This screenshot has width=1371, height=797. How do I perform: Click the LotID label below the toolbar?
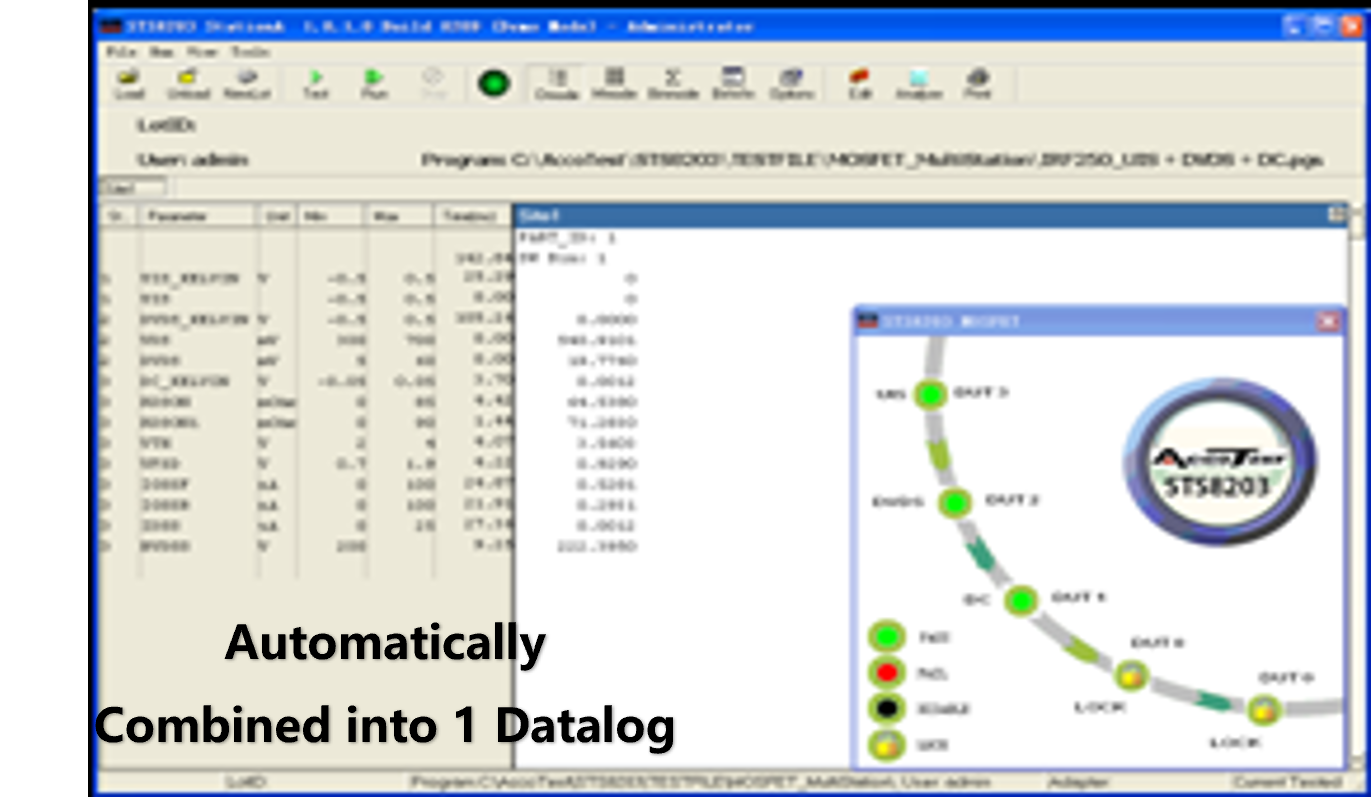coord(166,126)
